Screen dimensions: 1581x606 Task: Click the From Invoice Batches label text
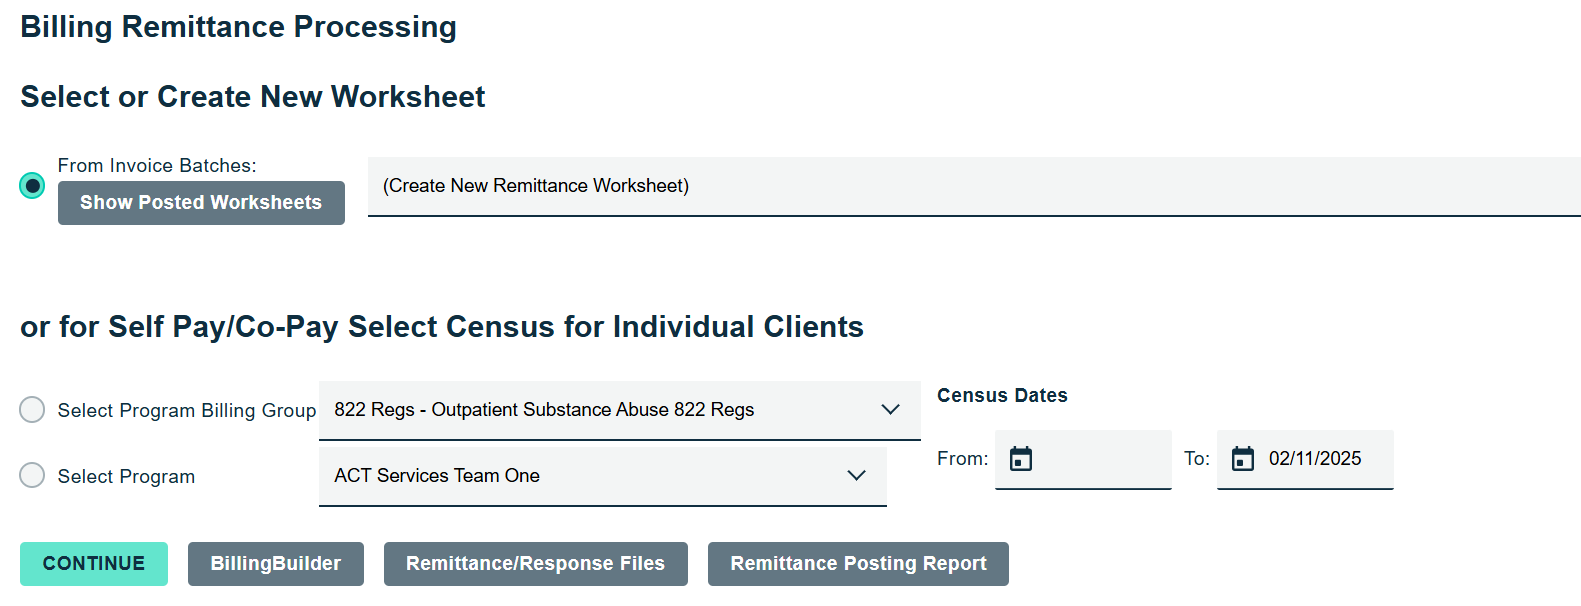tap(157, 166)
